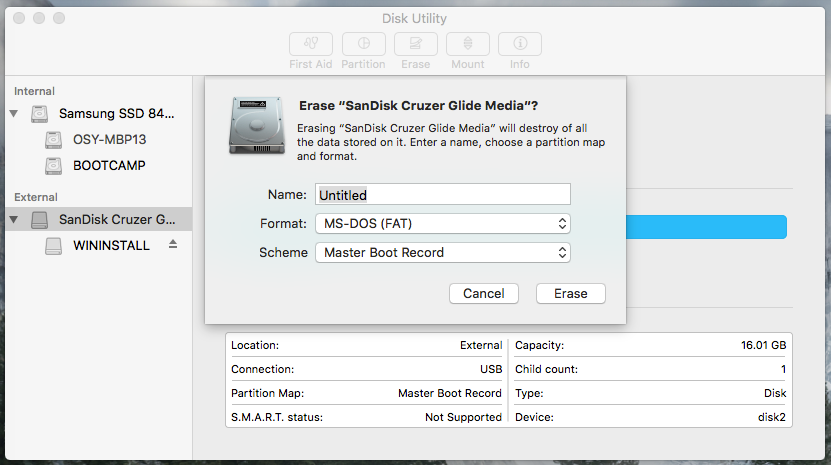Open the Scheme dropdown showing Master Boot Record
This screenshot has width=831, height=465.
[443, 252]
